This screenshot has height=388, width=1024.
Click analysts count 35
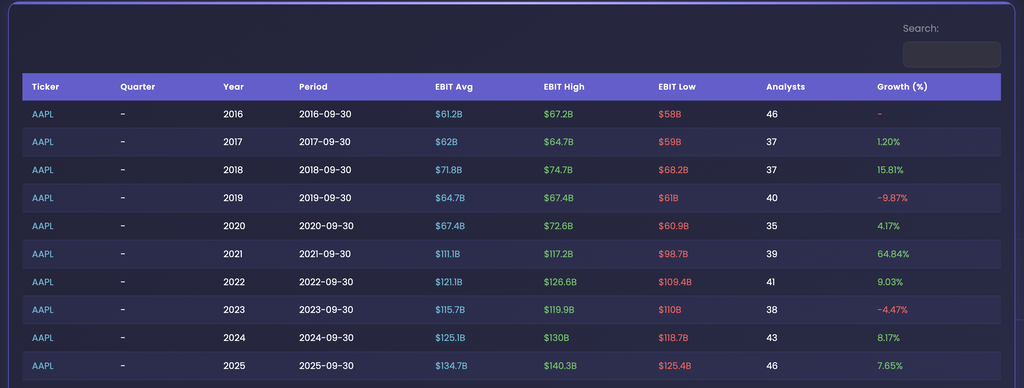pyautogui.click(x=772, y=226)
